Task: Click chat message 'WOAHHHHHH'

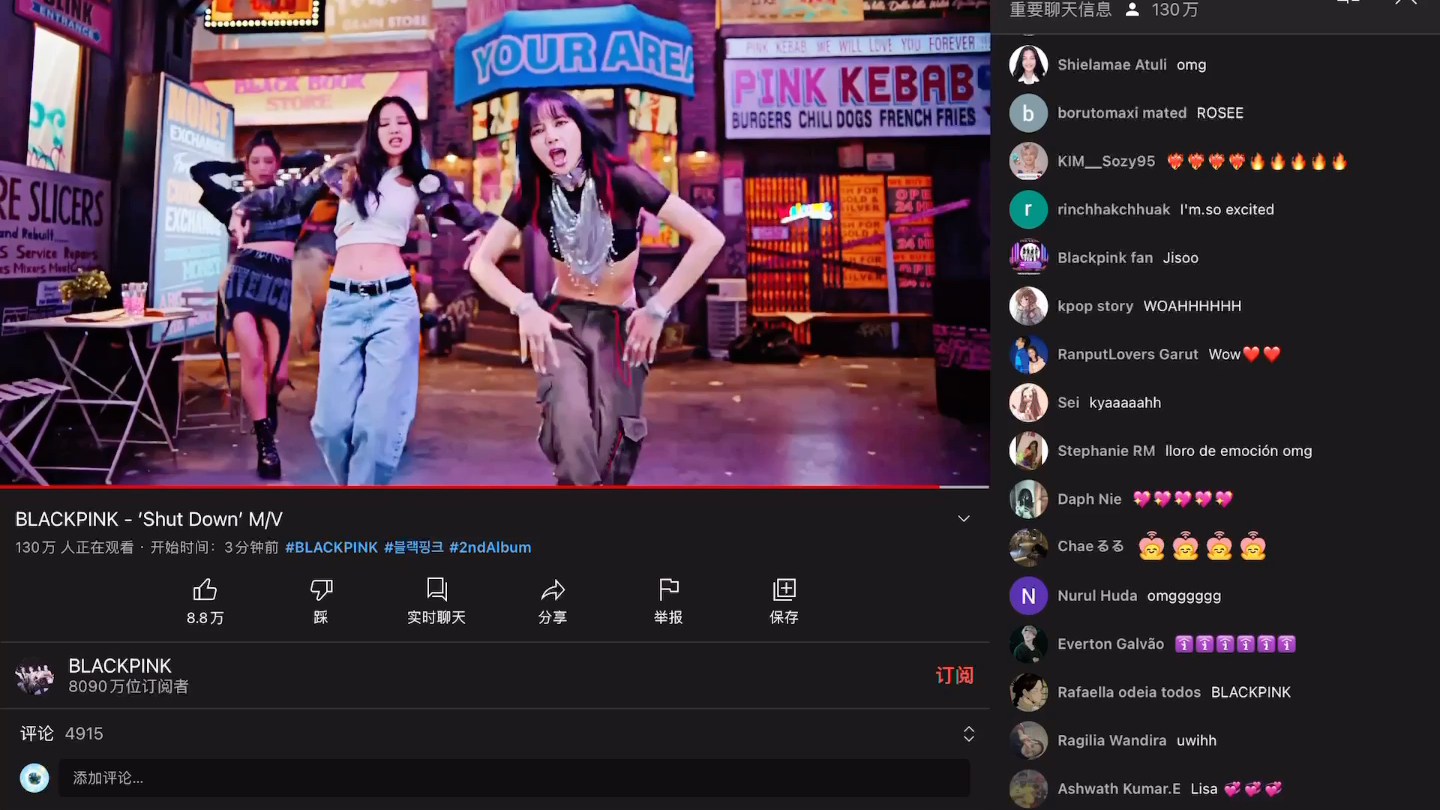Action: [x=1192, y=306]
